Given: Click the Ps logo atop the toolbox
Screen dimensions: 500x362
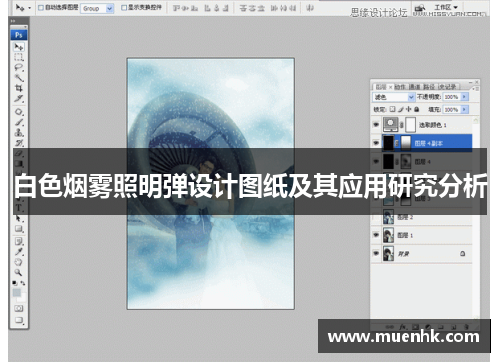Looking at the screenshot, I should (19, 35).
